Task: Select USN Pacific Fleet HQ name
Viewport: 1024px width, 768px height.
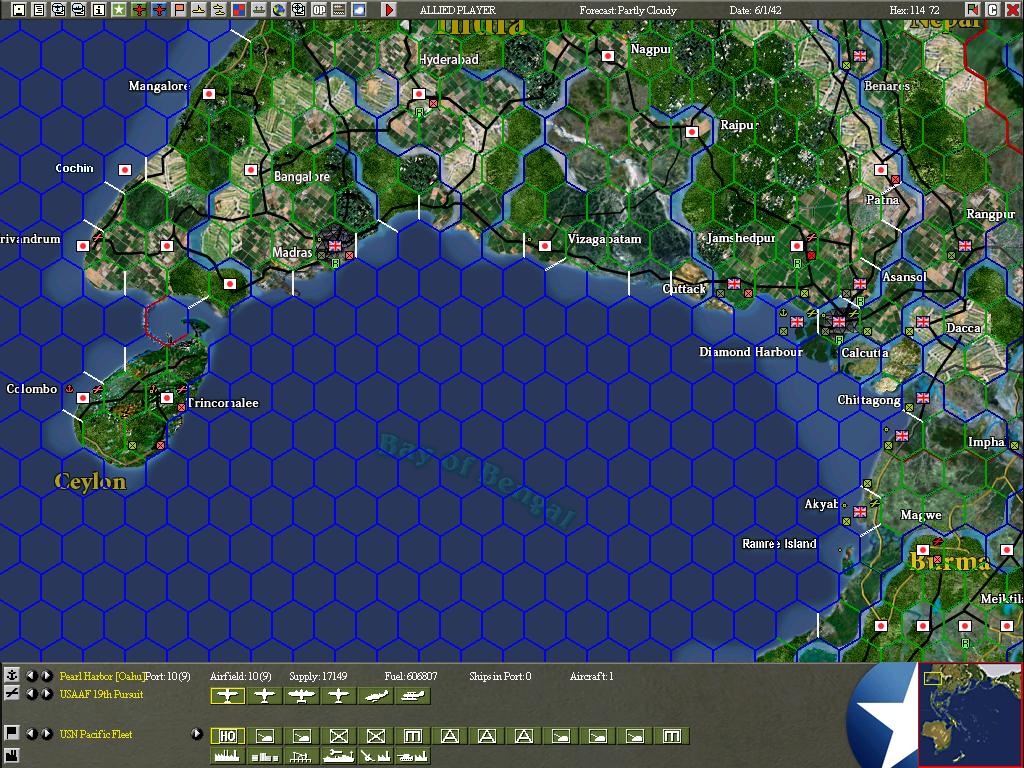Action: [96, 734]
